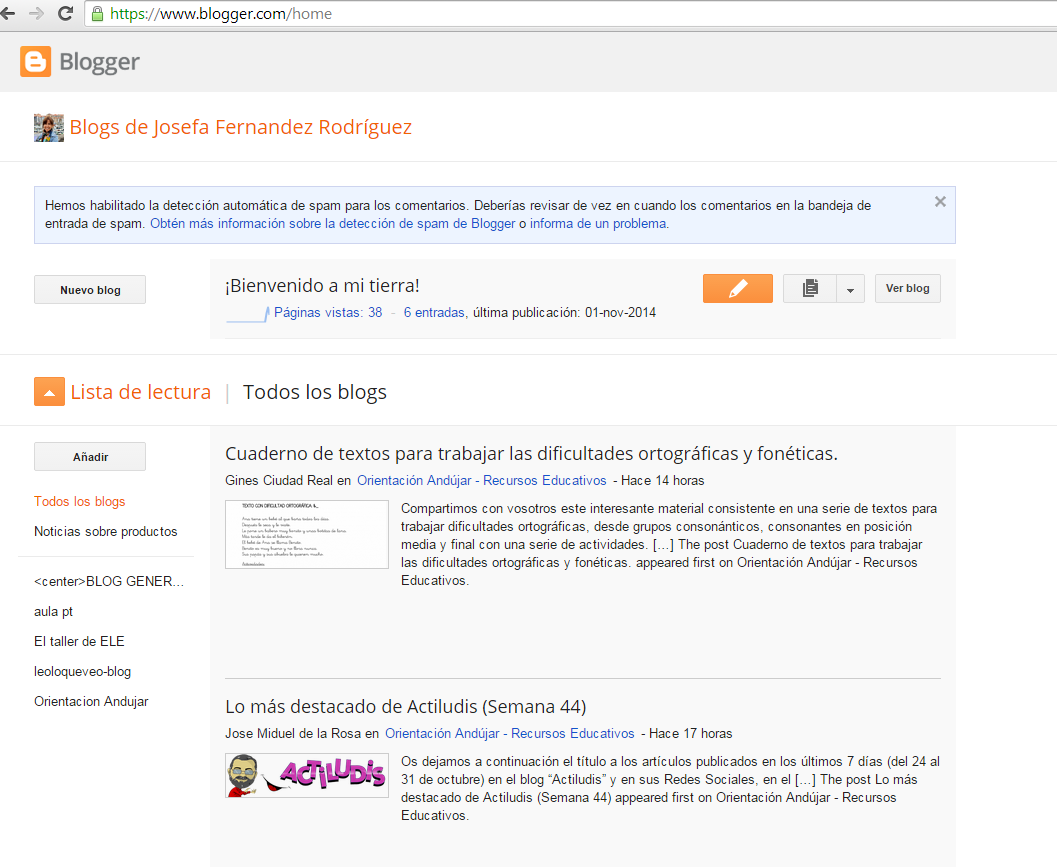Image resolution: width=1057 pixels, height=867 pixels.
Task: Open 'Lo más destacado de Actiludis' post
Action: [406, 707]
